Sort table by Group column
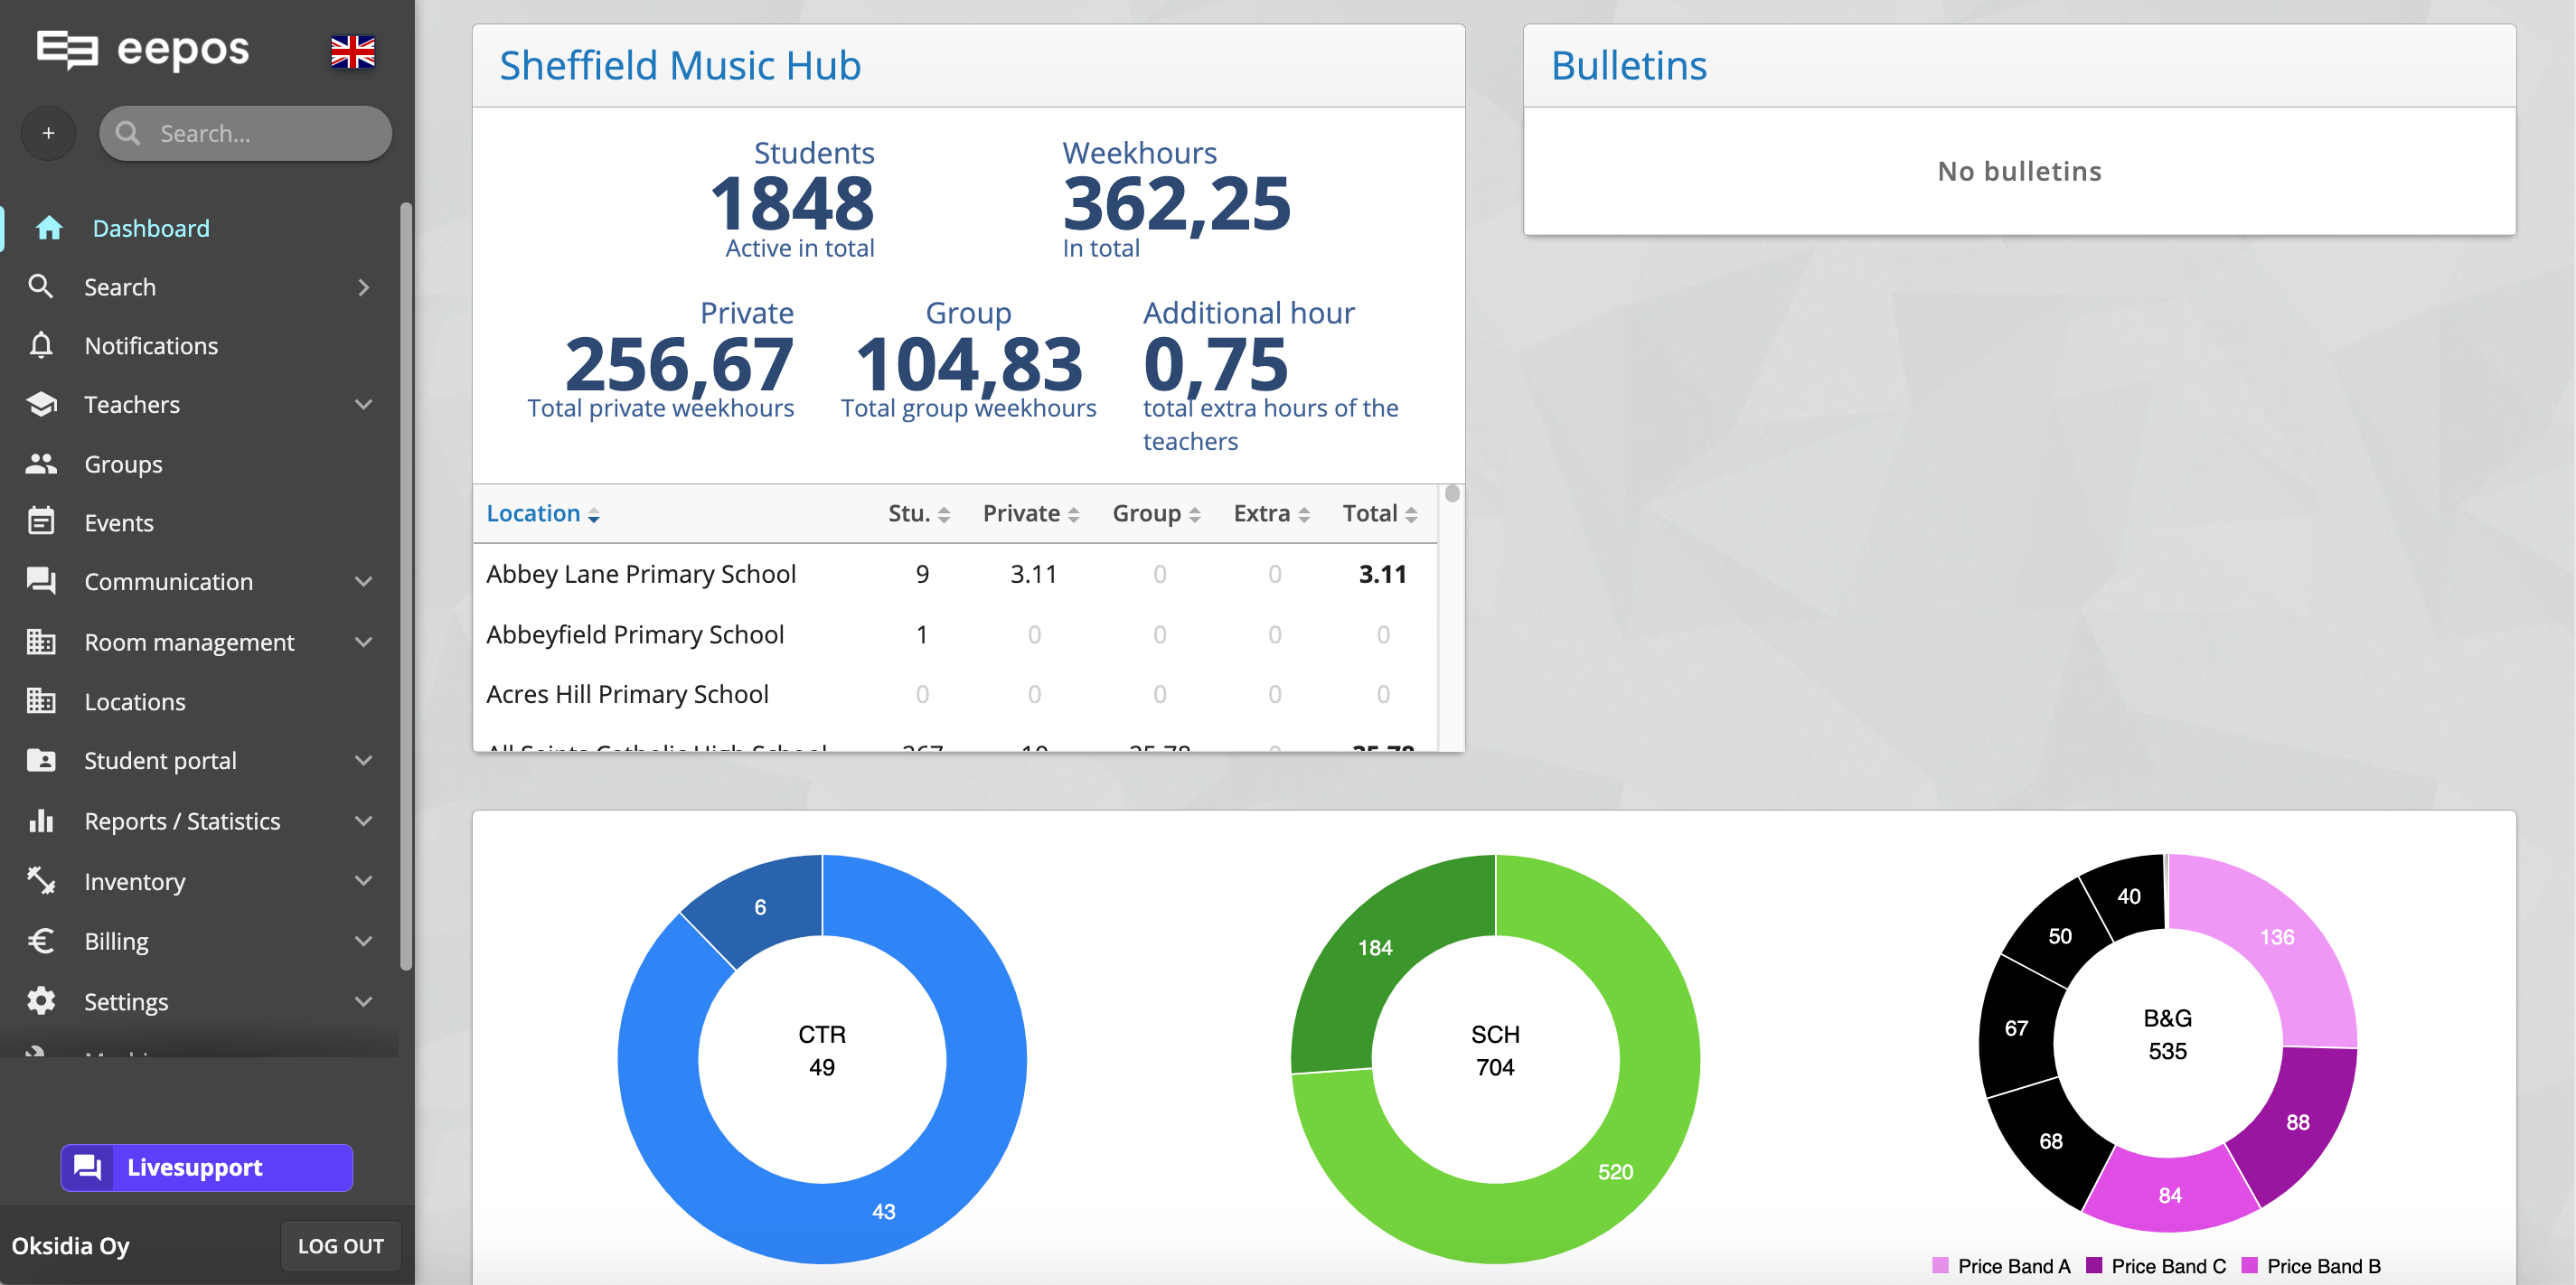Screen dimensions: 2576x1285 (x=1157, y=514)
